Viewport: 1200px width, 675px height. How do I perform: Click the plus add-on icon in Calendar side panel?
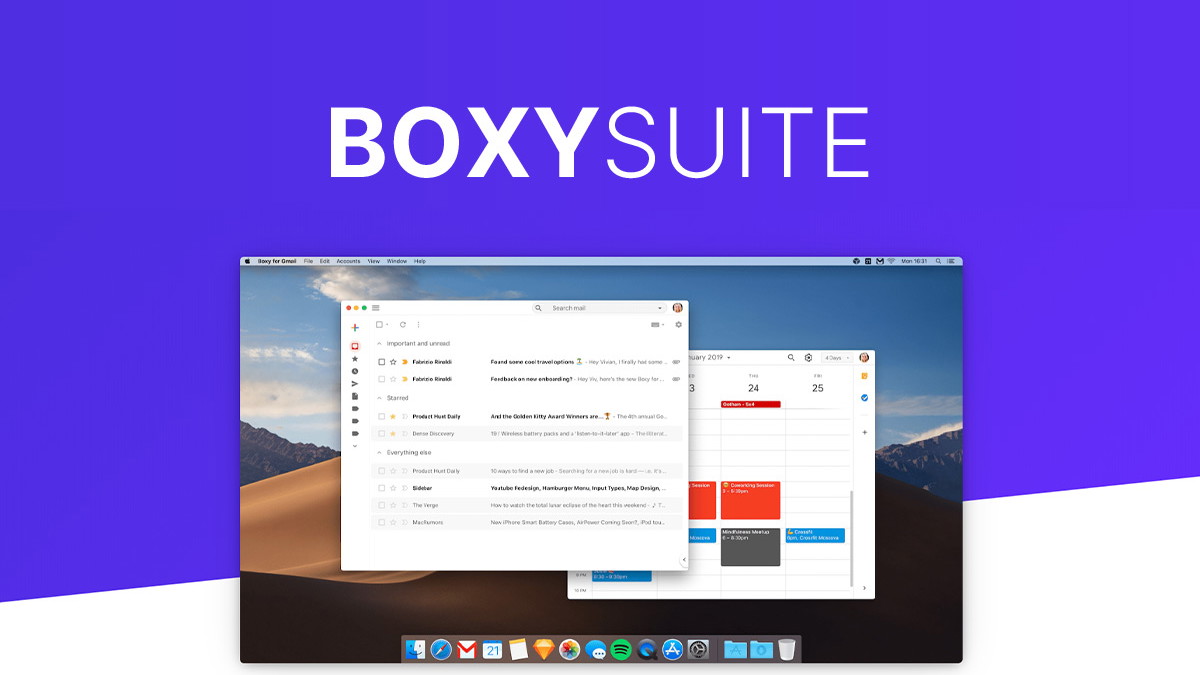864,432
